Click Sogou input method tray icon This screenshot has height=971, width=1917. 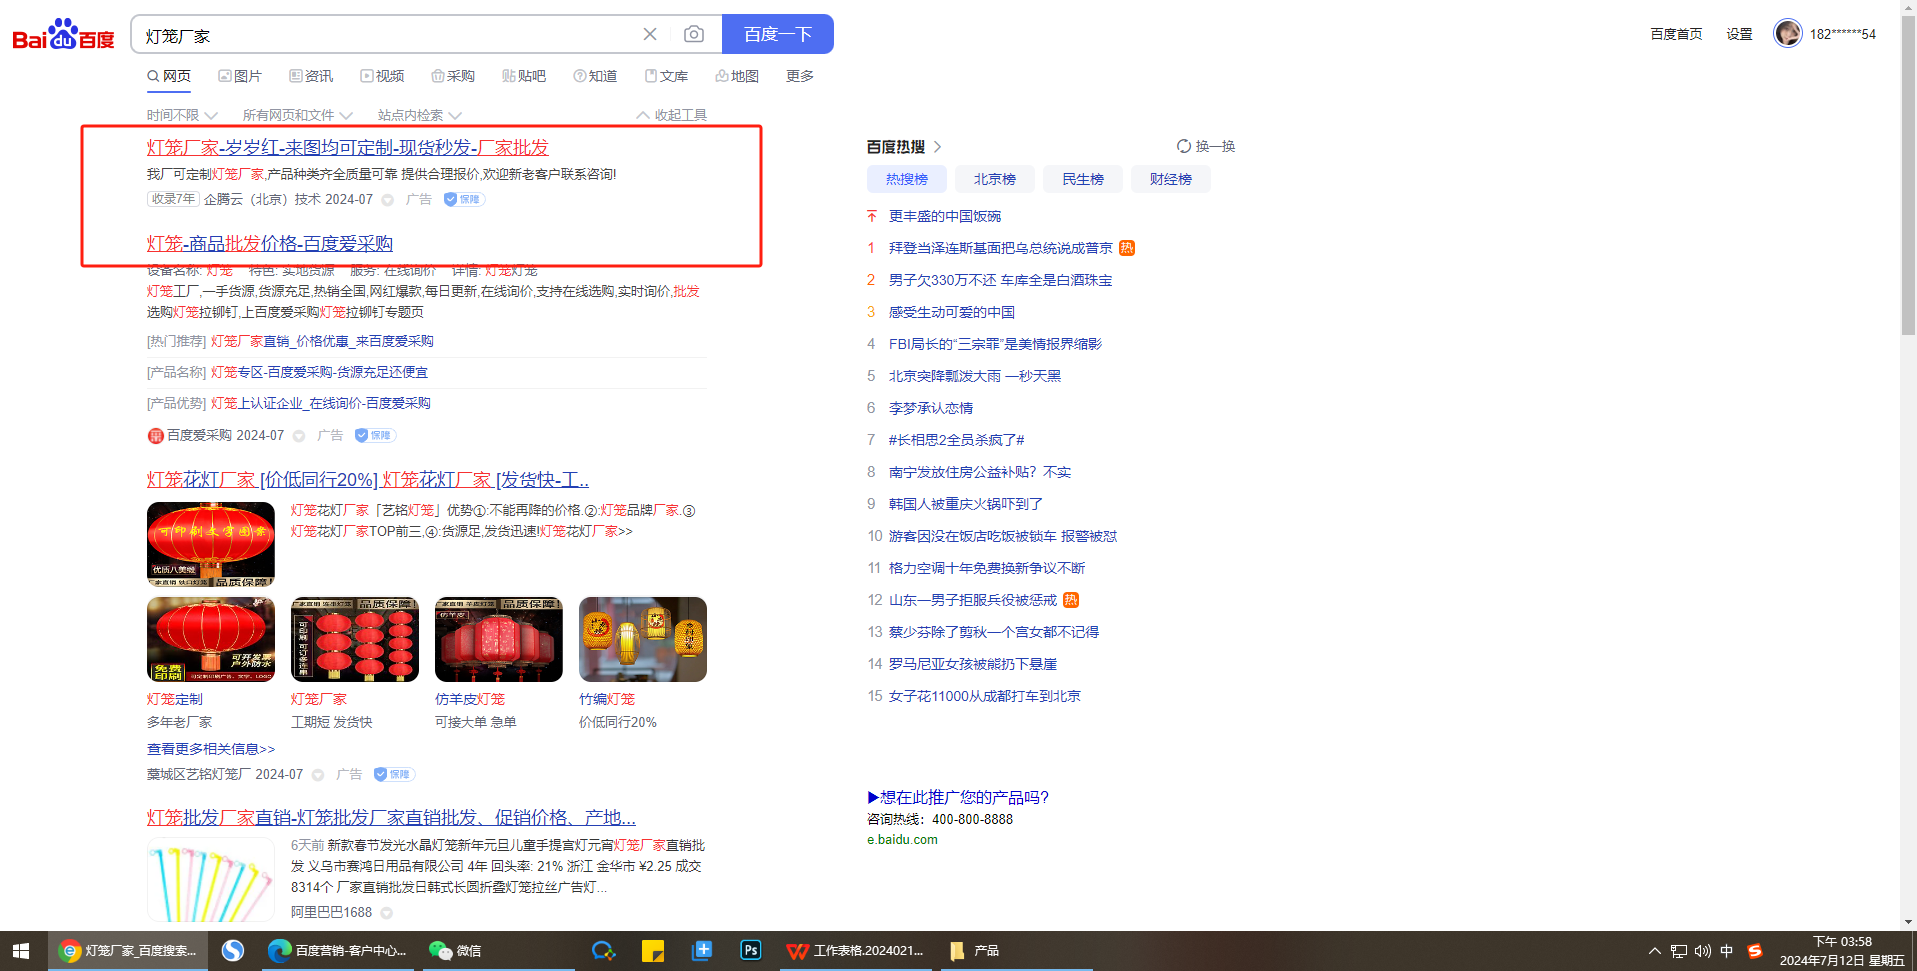click(1755, 951)
